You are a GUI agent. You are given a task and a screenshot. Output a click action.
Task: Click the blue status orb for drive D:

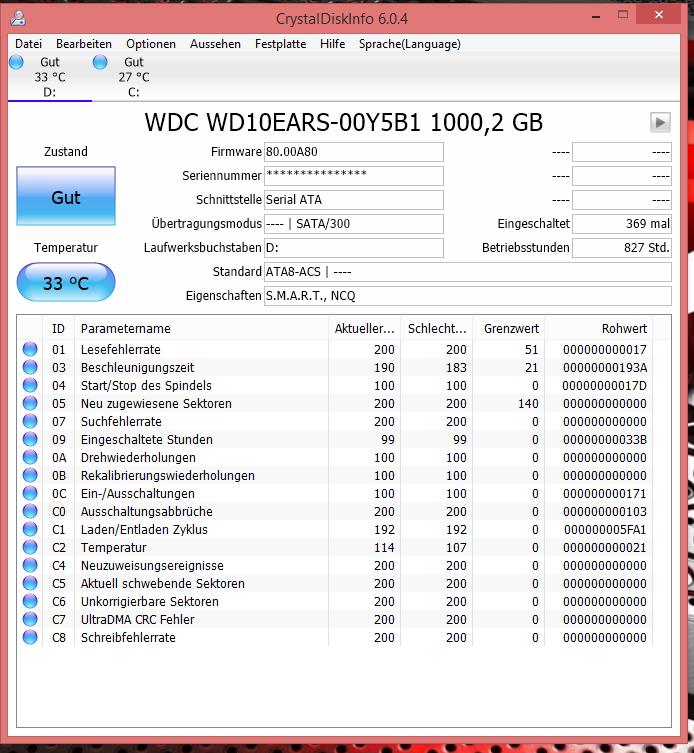pyautogui.click(x=16, y=62)
